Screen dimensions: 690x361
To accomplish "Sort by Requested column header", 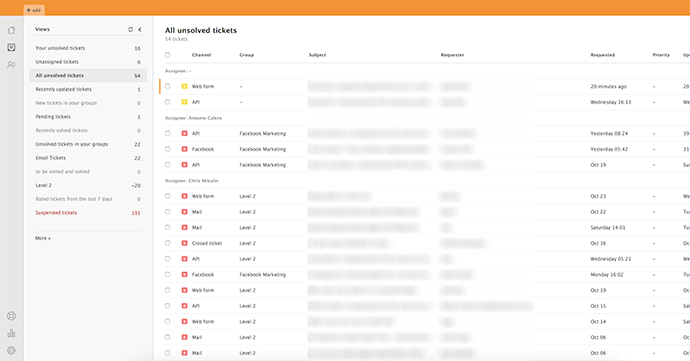I will [602, 55].
